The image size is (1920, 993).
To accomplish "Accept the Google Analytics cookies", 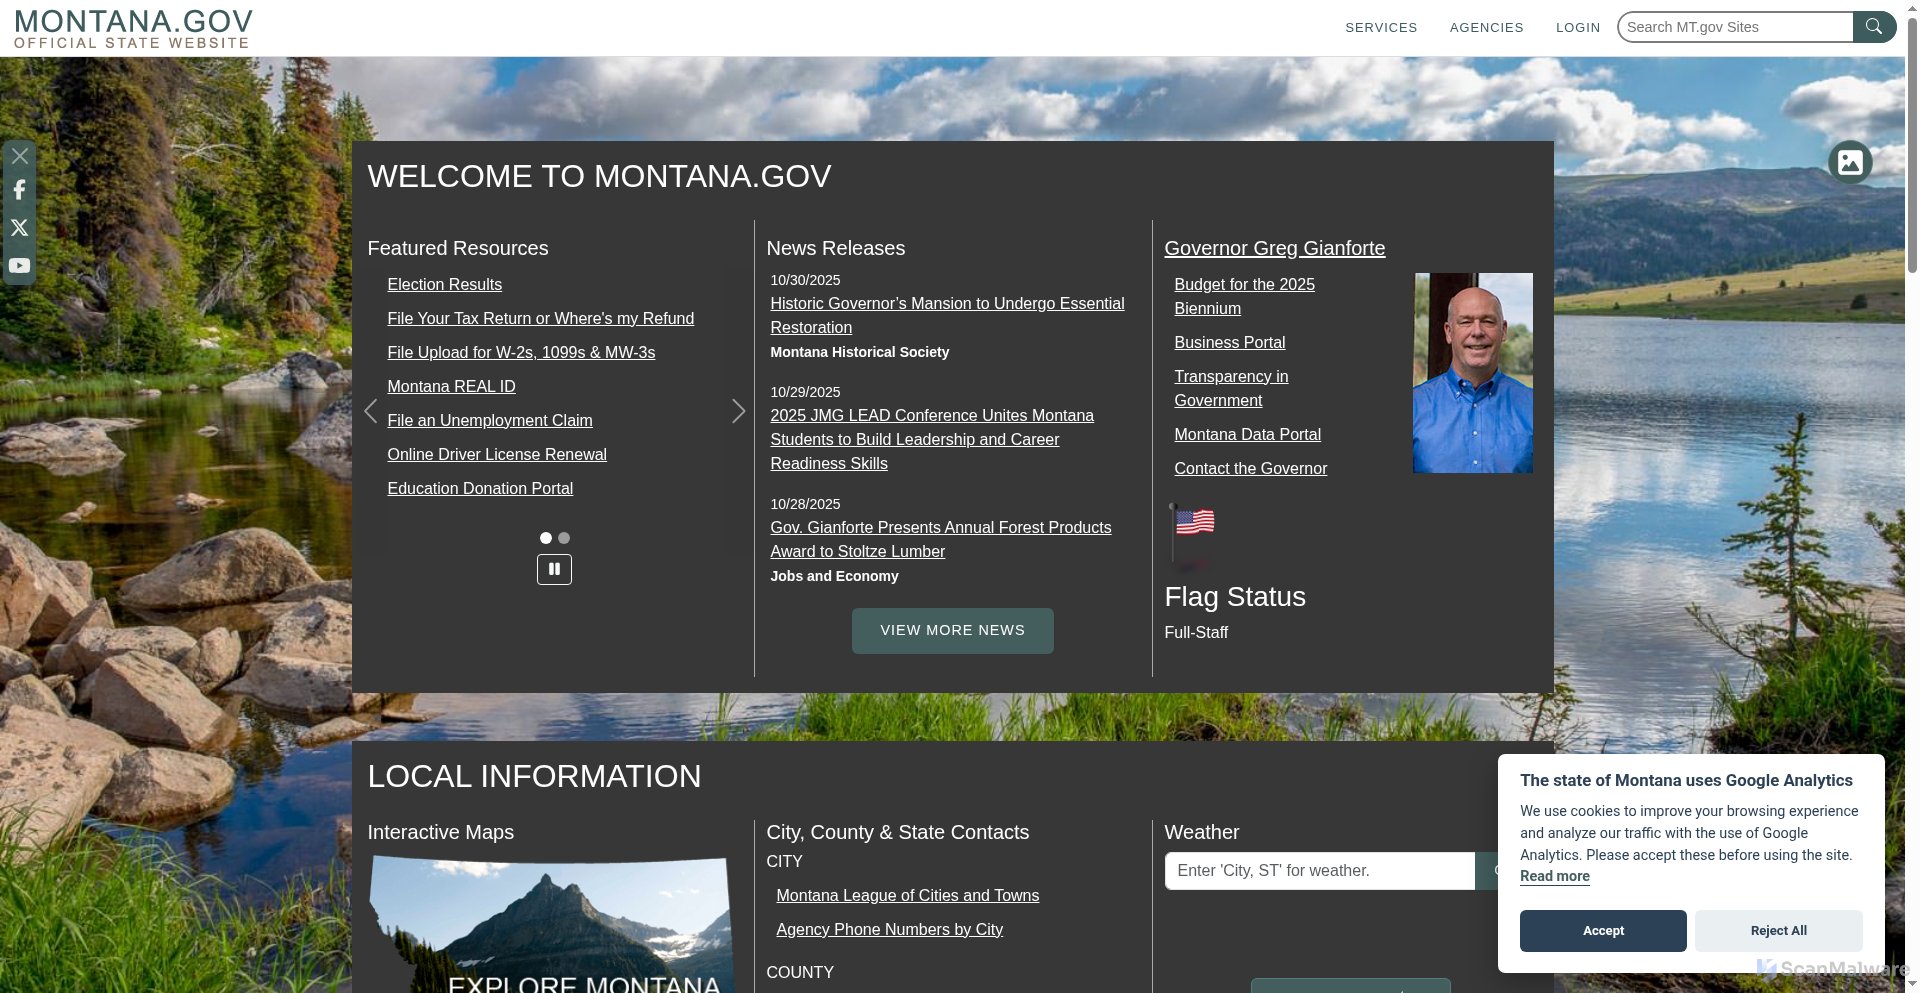I will pos(1602,930).
